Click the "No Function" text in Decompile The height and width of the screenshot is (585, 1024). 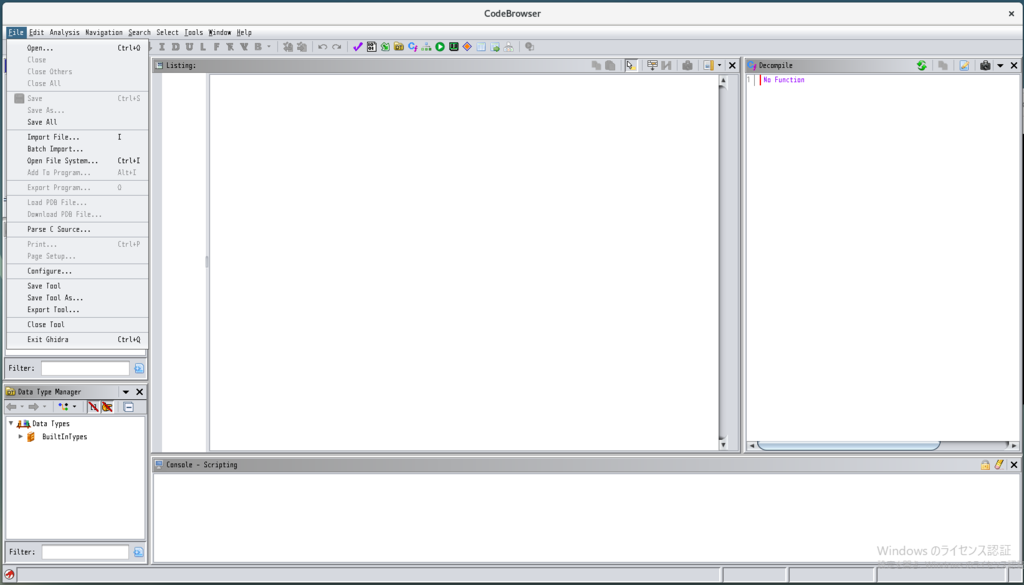tap(784, 80)
